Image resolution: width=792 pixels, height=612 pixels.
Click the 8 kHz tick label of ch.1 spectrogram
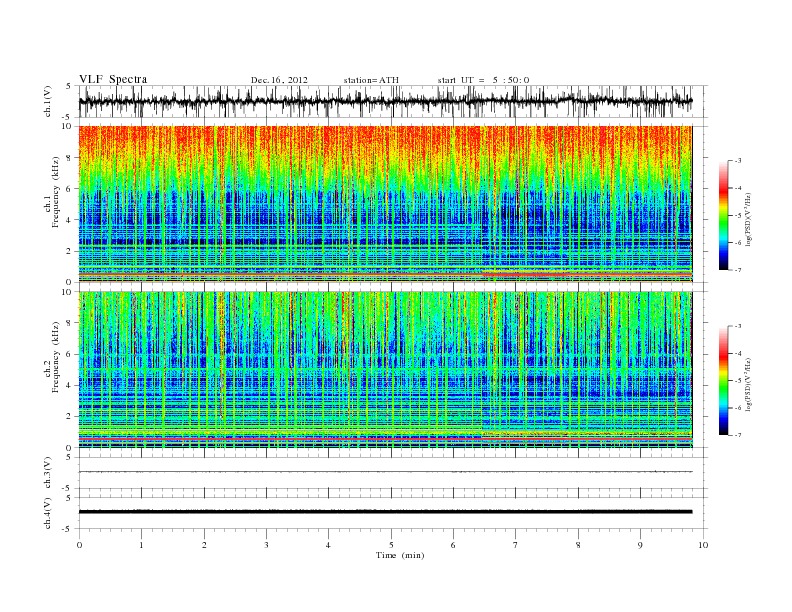point(70,158)
